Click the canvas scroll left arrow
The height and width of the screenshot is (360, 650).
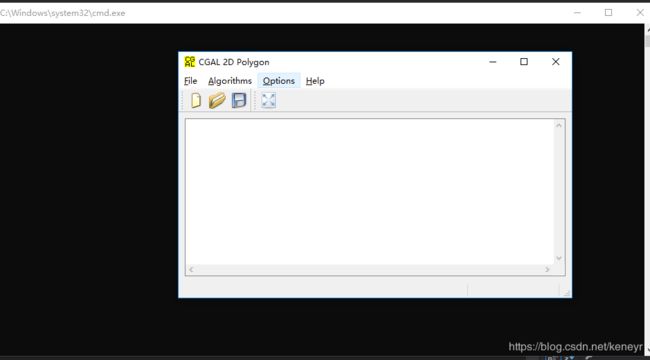tap(191, 270)
